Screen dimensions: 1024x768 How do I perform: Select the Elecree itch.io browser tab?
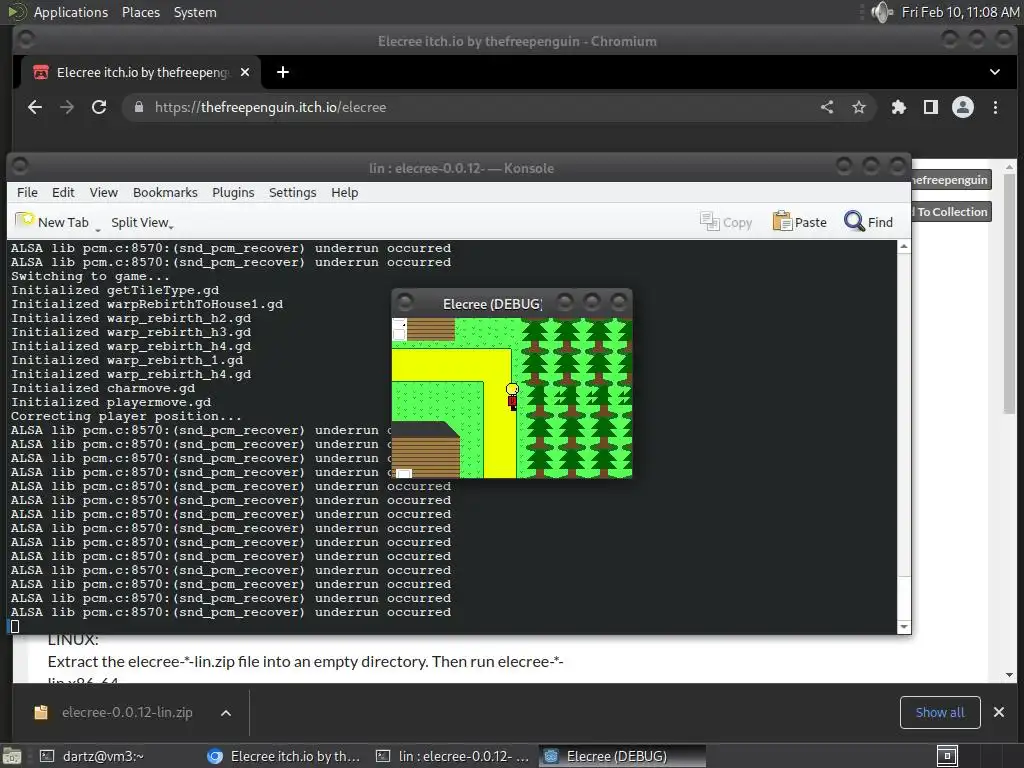point(141,72)
